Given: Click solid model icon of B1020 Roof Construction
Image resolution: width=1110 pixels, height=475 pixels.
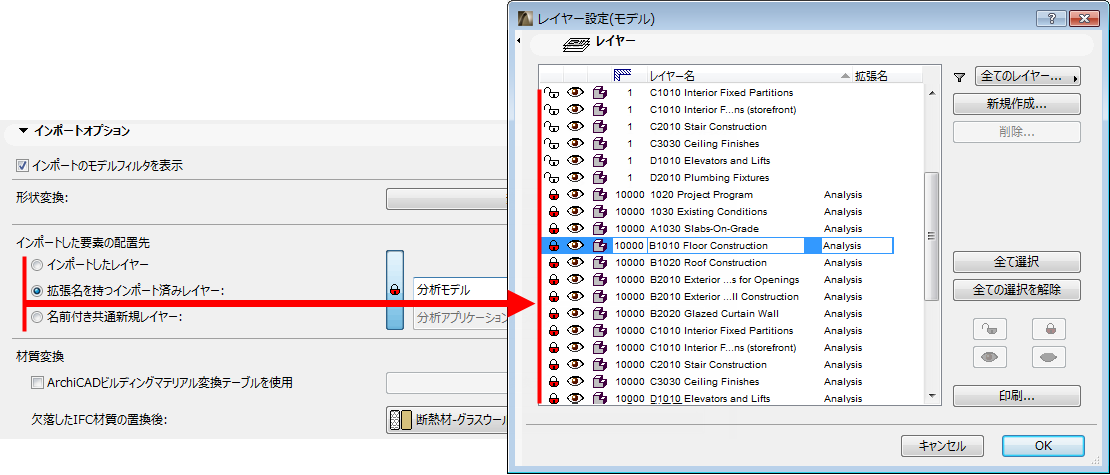Looking at the screenshot, I should [600, 263].
